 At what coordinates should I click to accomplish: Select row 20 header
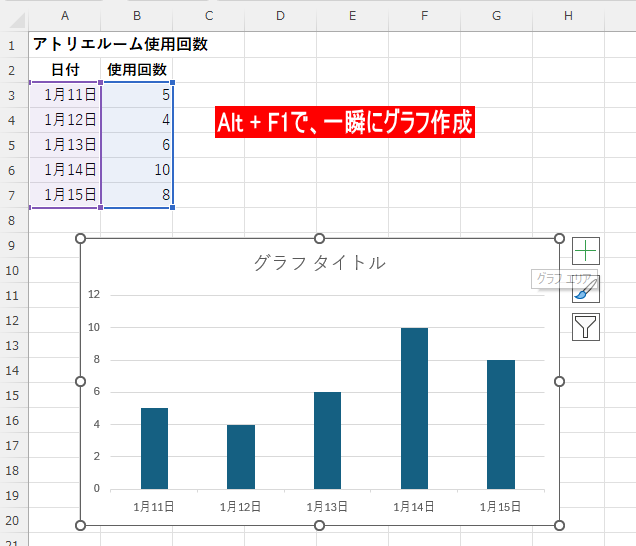coord(12,520)
